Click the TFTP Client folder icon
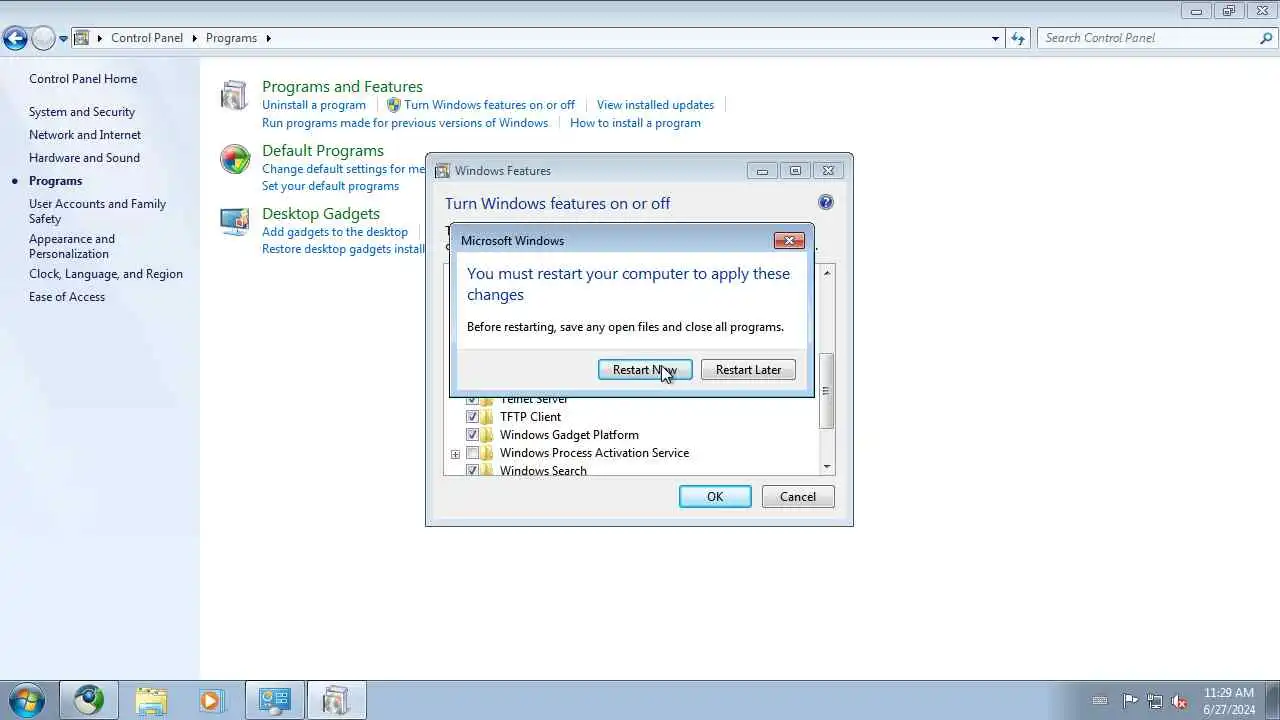This screenshot has height=720, width=1280. [x=487, y=417]
